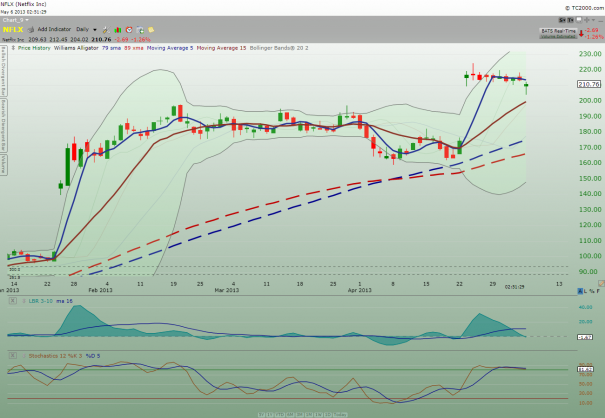Set the time range to Today
The height and width of the screenshot is (418, 605).
pyautogui.click(x=340, y=415)
